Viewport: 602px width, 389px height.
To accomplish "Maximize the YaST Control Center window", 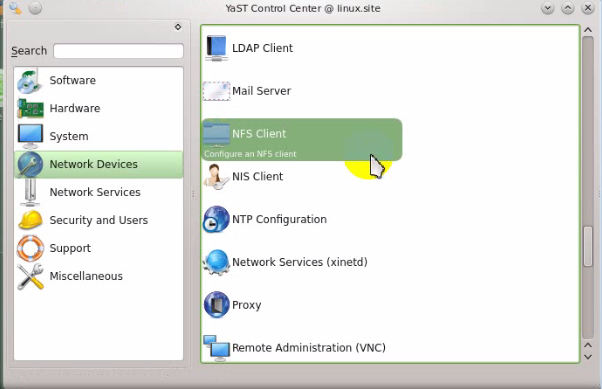I will click(x=568, y=8).
